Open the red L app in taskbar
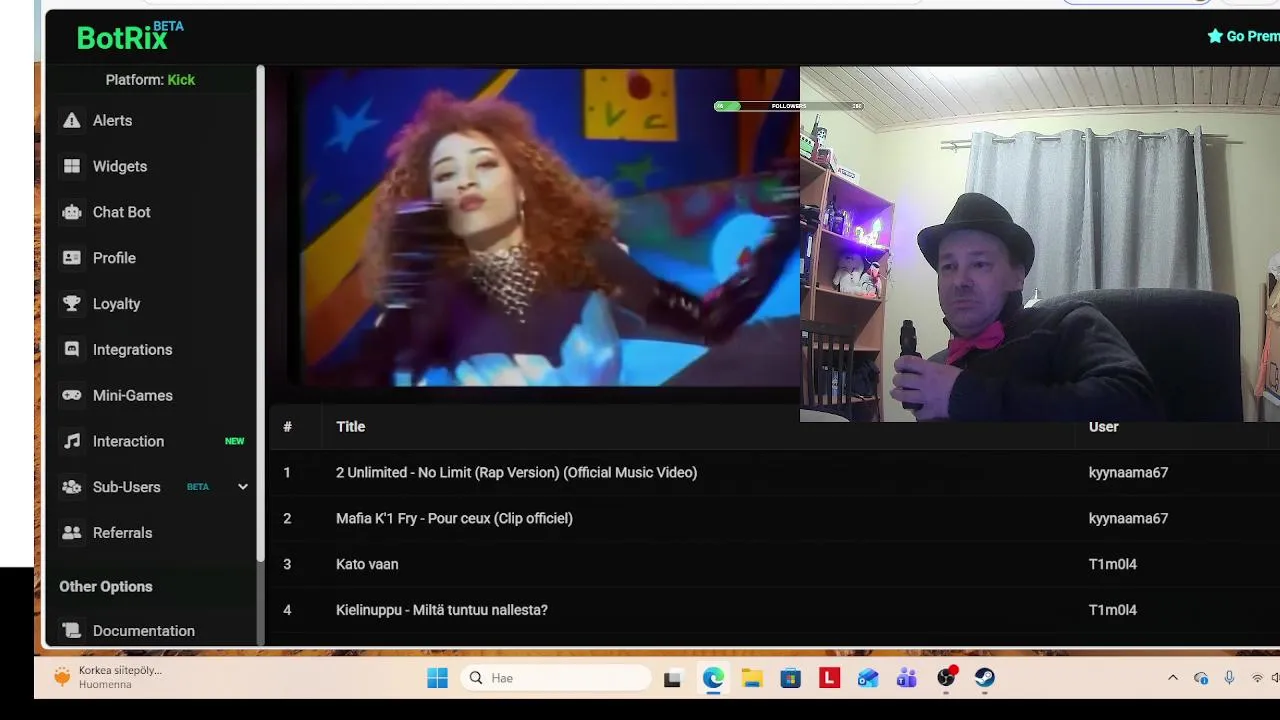This screenshot has height=720, width=1280. click(829, 678)
